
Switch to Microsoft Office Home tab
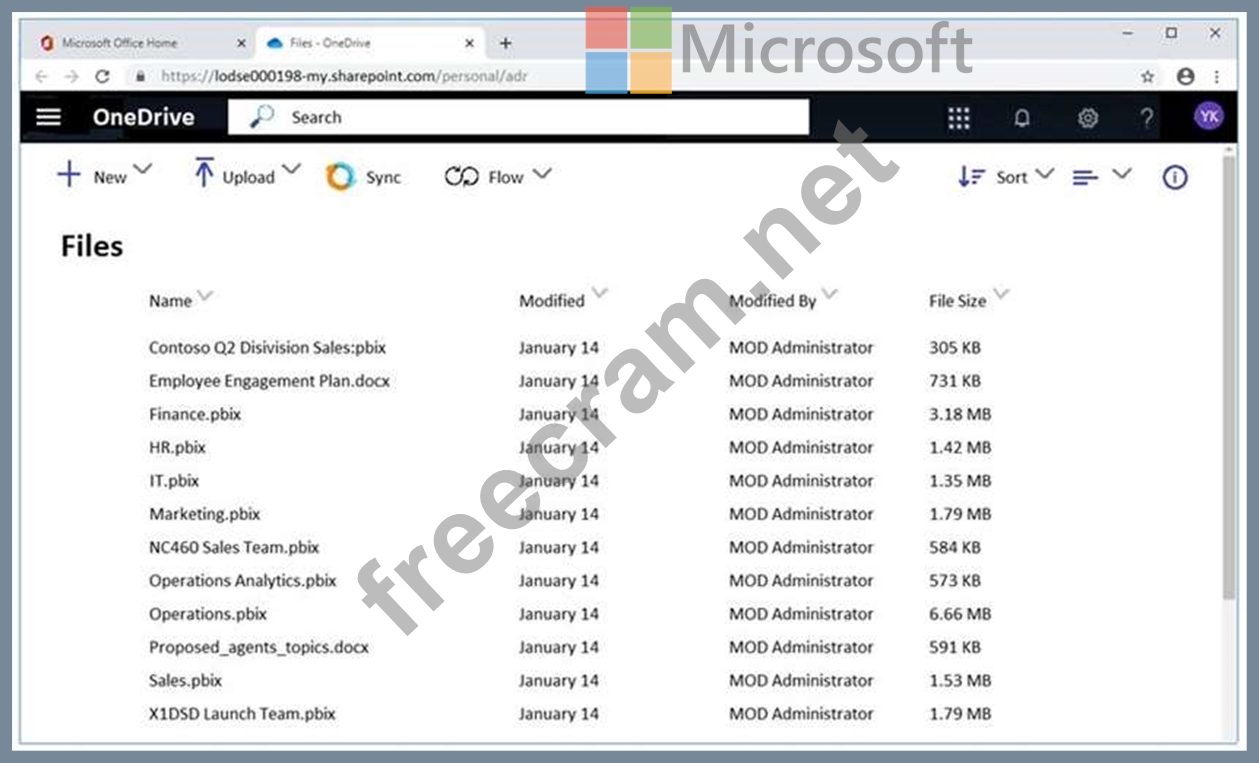[x=142, y=43]
